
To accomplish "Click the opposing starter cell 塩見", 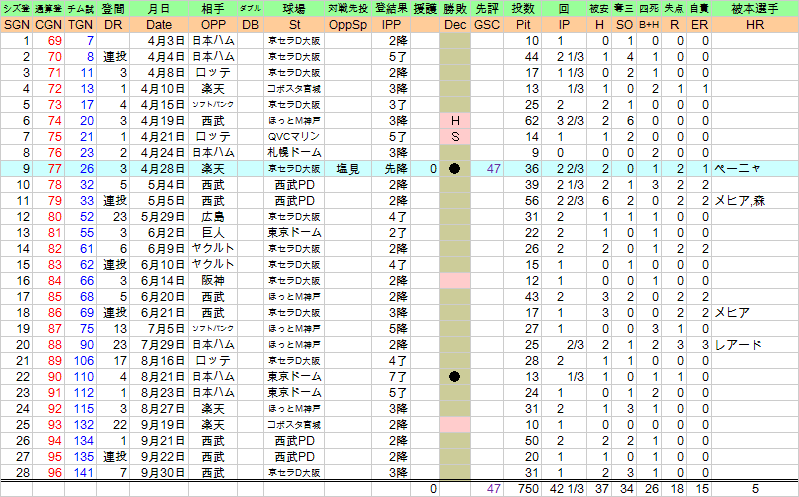I will [348, 169].
